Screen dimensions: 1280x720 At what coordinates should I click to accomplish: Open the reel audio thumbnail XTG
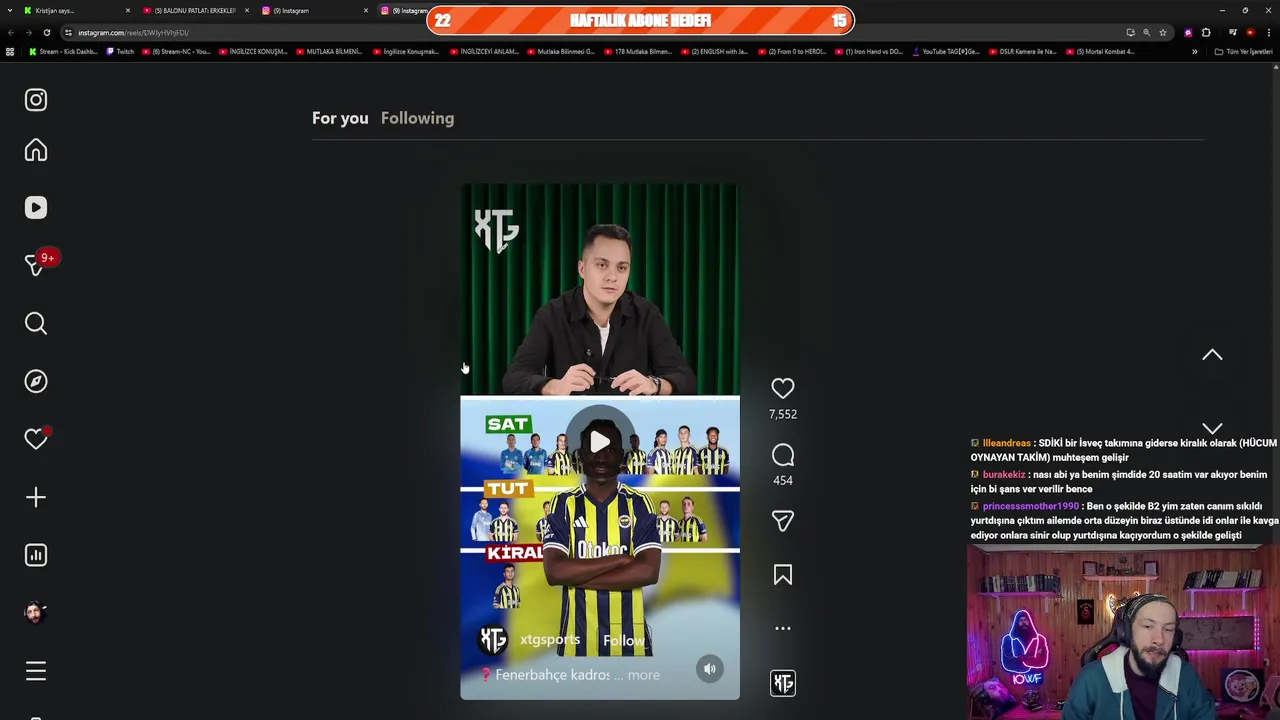783,683
